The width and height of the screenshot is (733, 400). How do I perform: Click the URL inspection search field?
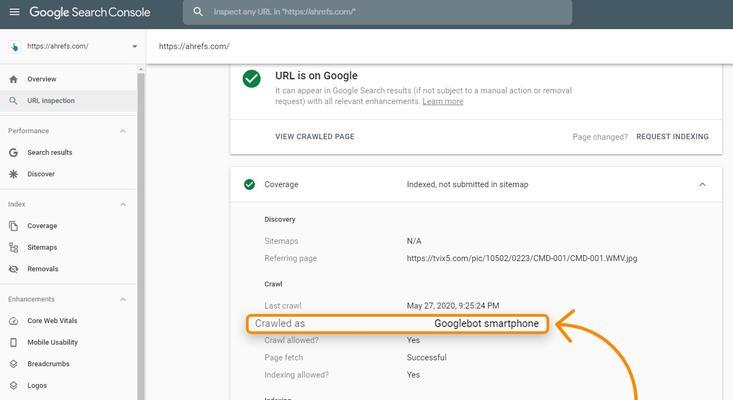coord(377,12)
